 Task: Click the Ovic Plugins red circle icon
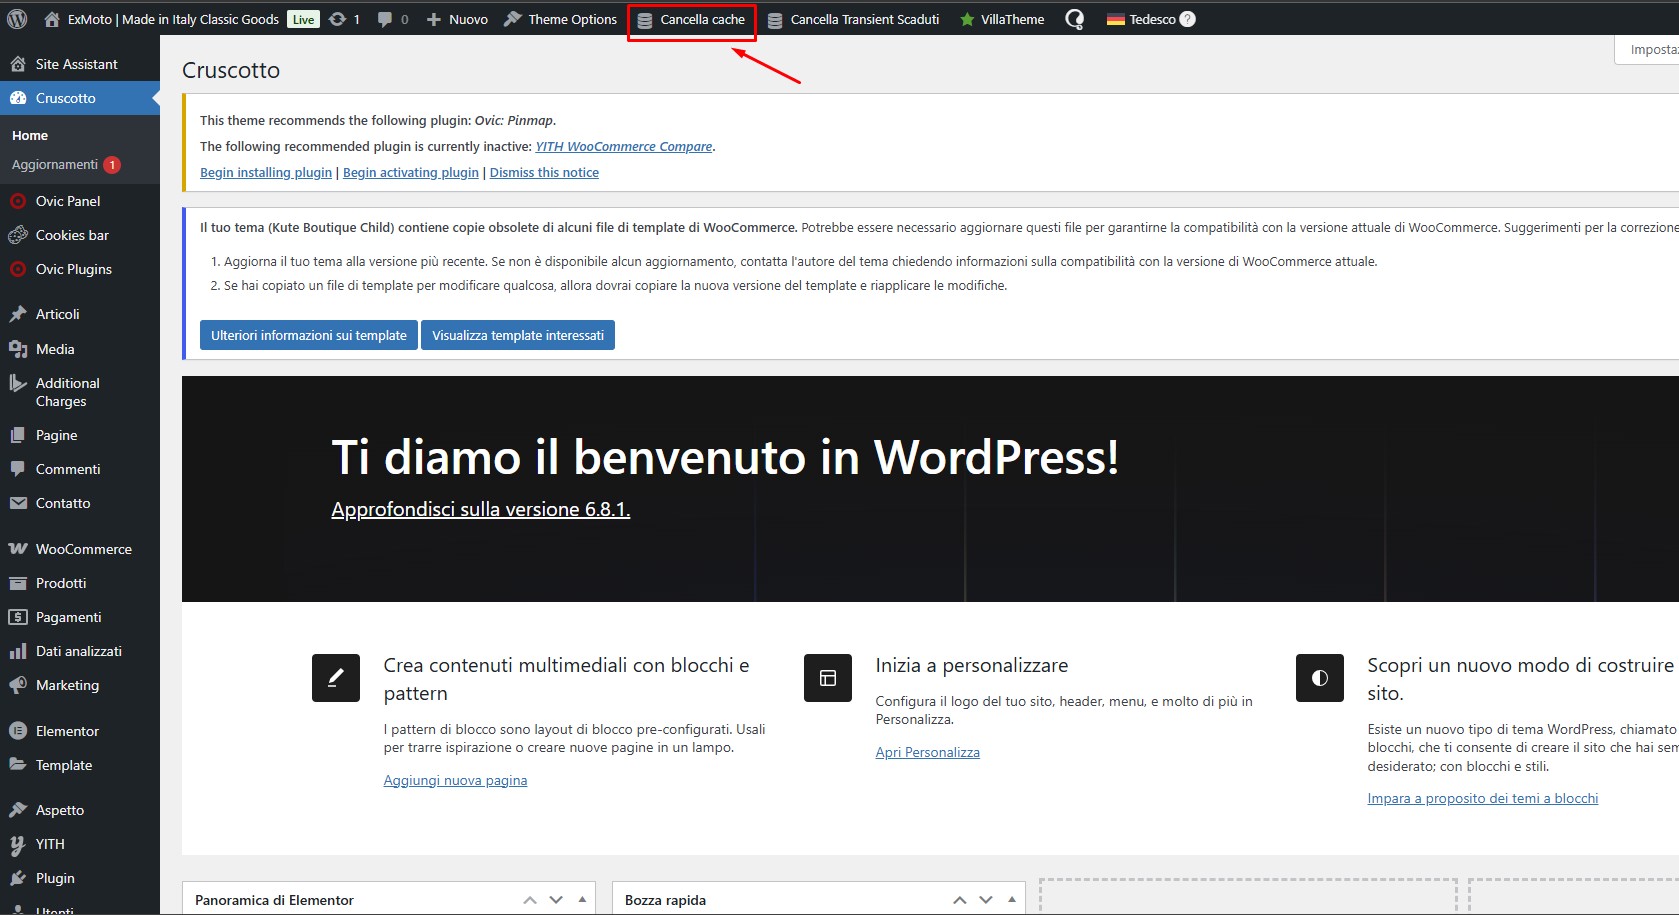[18, 269]
